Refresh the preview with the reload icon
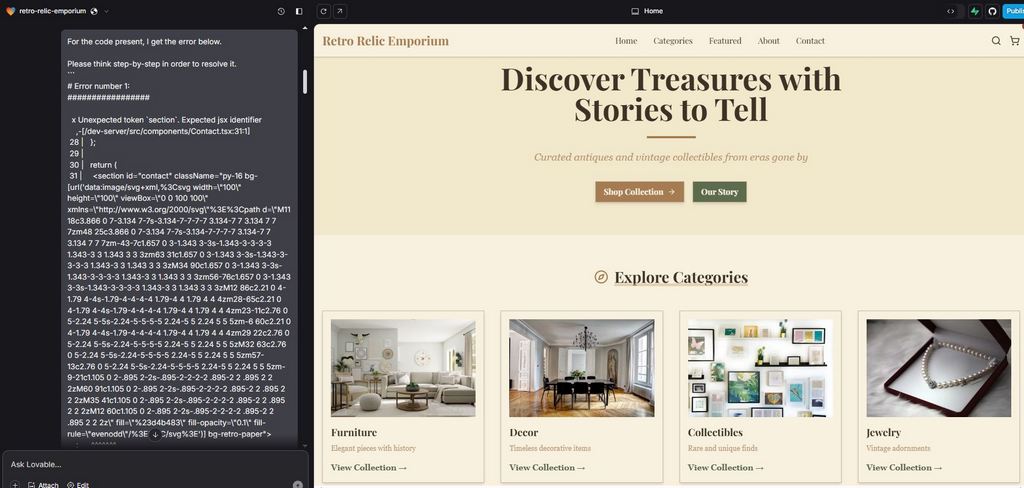This screenshot has width=1024, height=488. coord(323,11)
